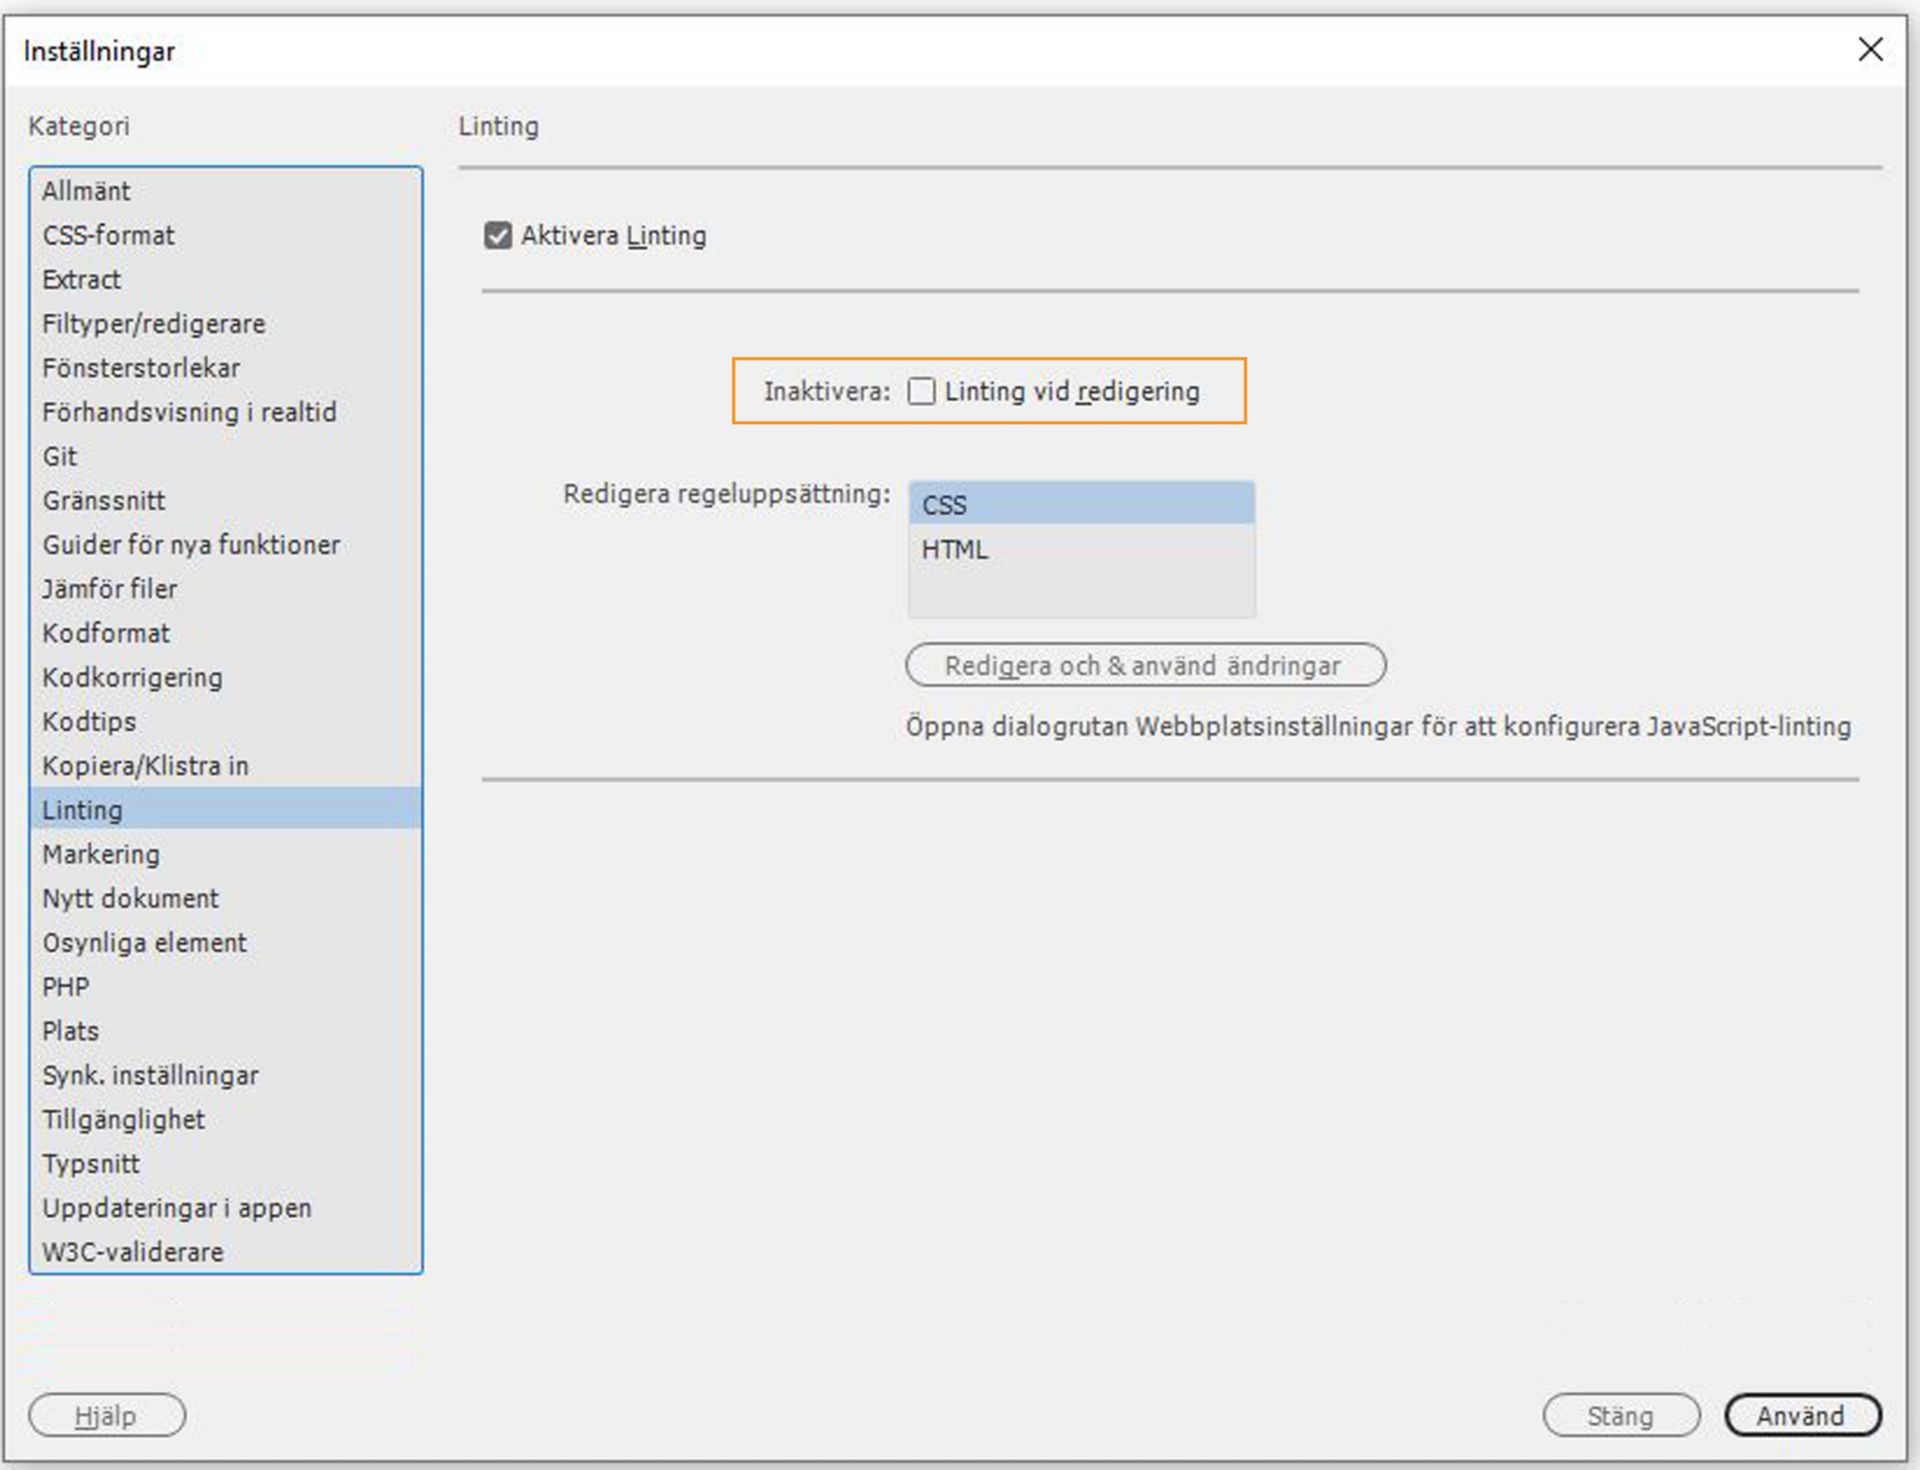1920x1470 pixels.
Task: Open the Allmänt category
Action: pos(86,191)
